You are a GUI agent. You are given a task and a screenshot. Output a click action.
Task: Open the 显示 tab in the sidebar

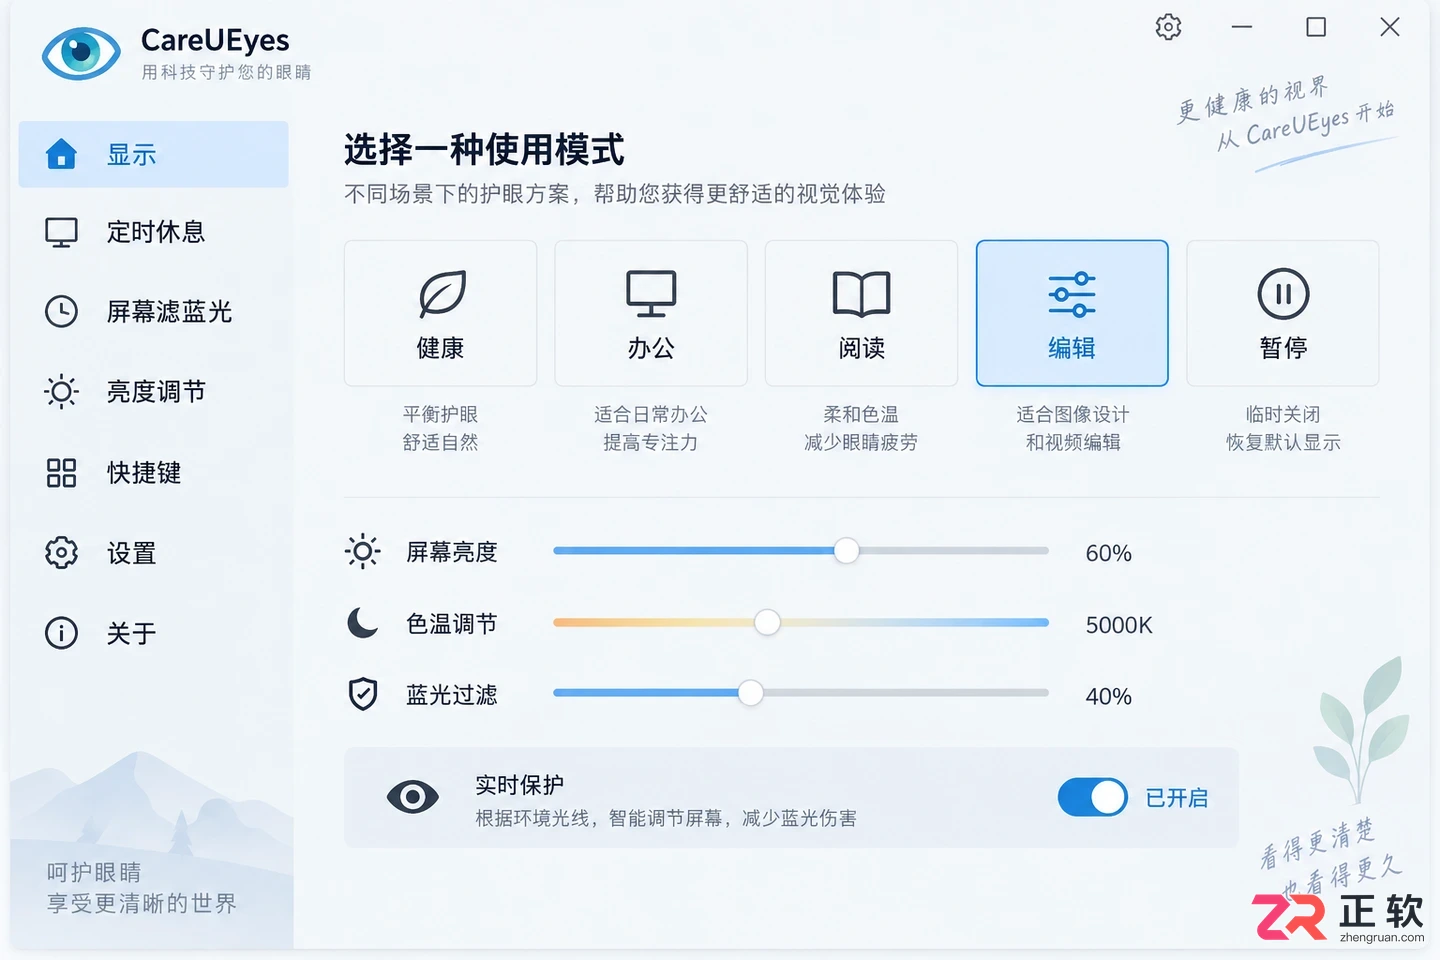click(153, 154)
